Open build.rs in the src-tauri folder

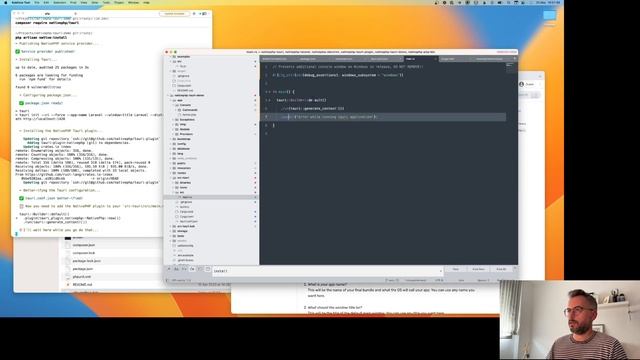coord(184,207)
